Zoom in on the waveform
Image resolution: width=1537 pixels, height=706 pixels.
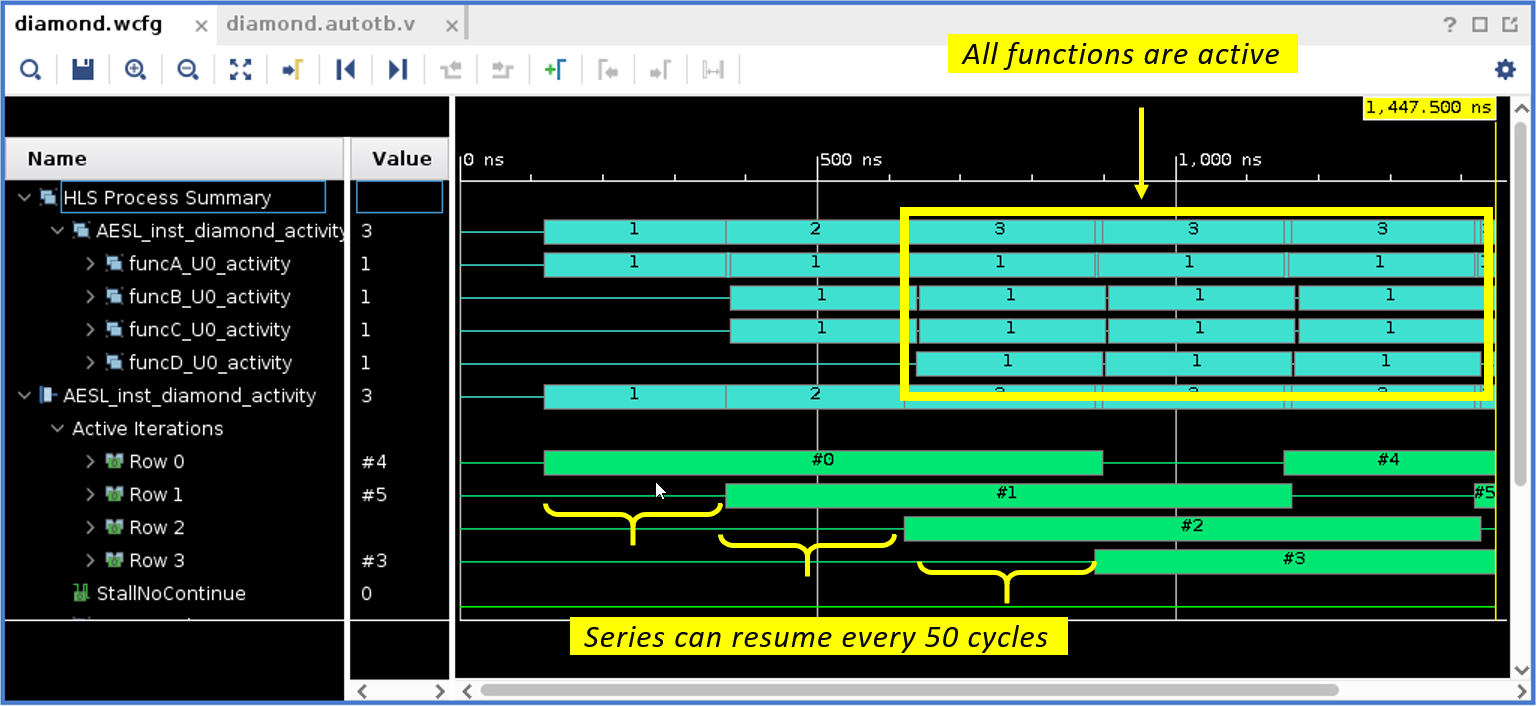coord(135,69)
